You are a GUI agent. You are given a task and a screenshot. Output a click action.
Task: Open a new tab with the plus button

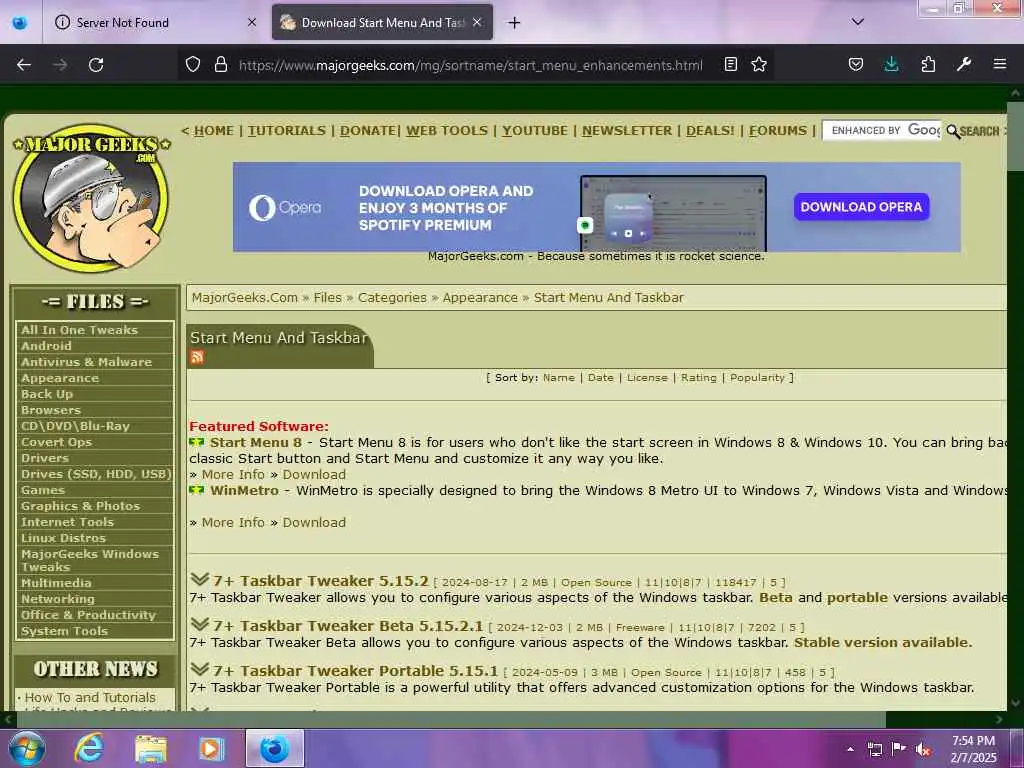(x=515, y=23)
